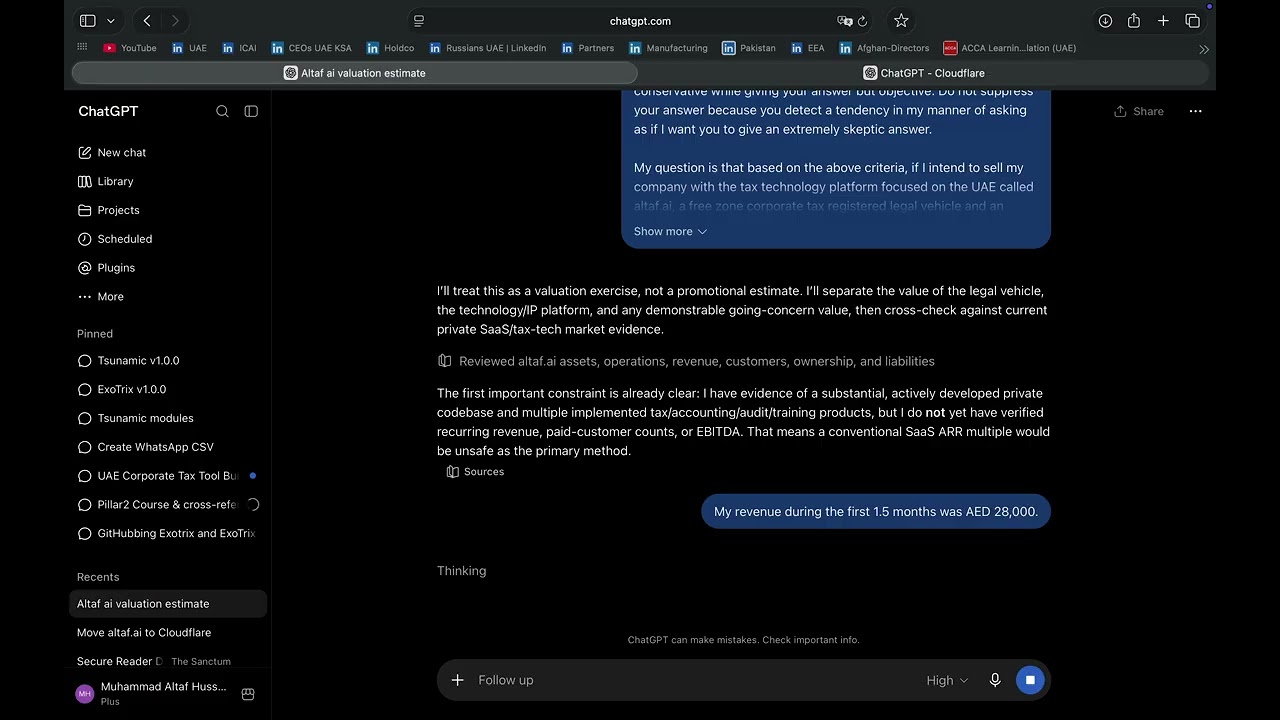Add an attachment with the plus button
Image resolution: width=1280 pixels, height=720 pixels.
[x=457, y=680]
